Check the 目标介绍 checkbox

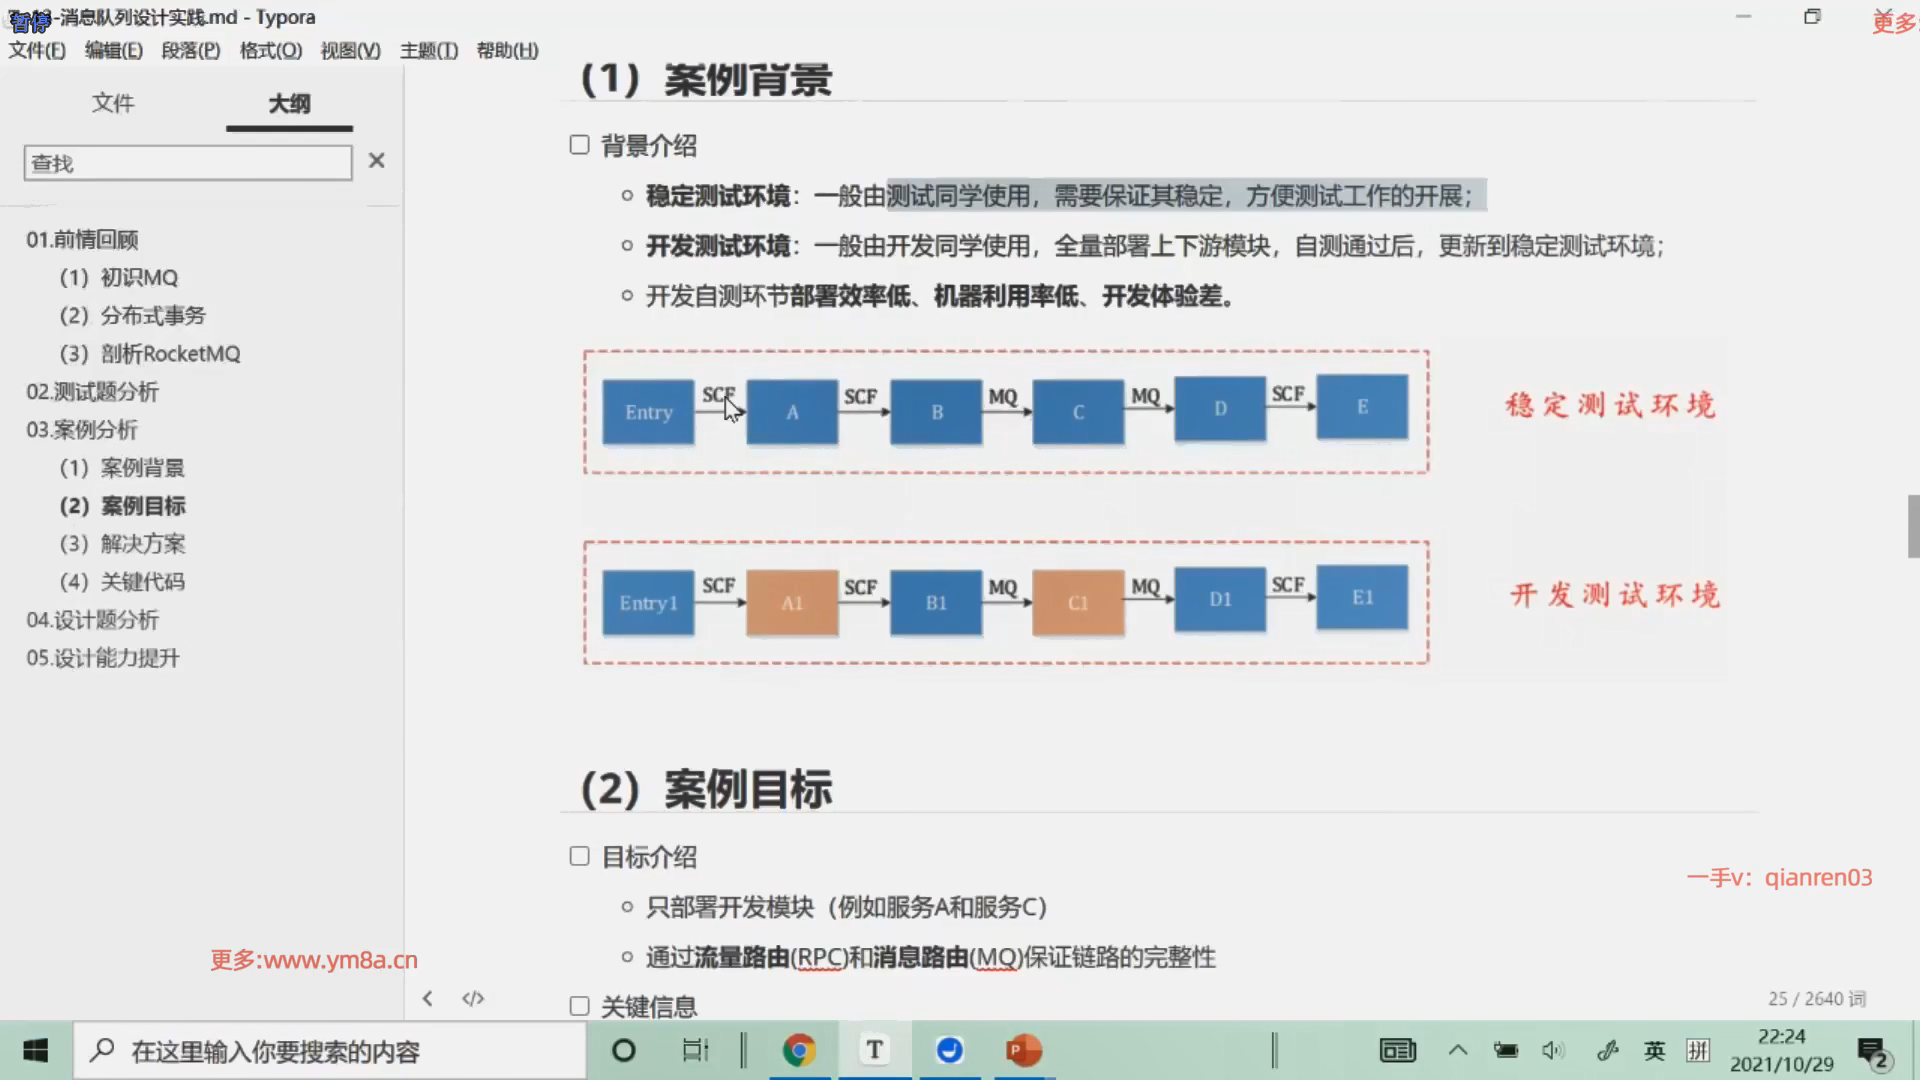coord(579,856)
